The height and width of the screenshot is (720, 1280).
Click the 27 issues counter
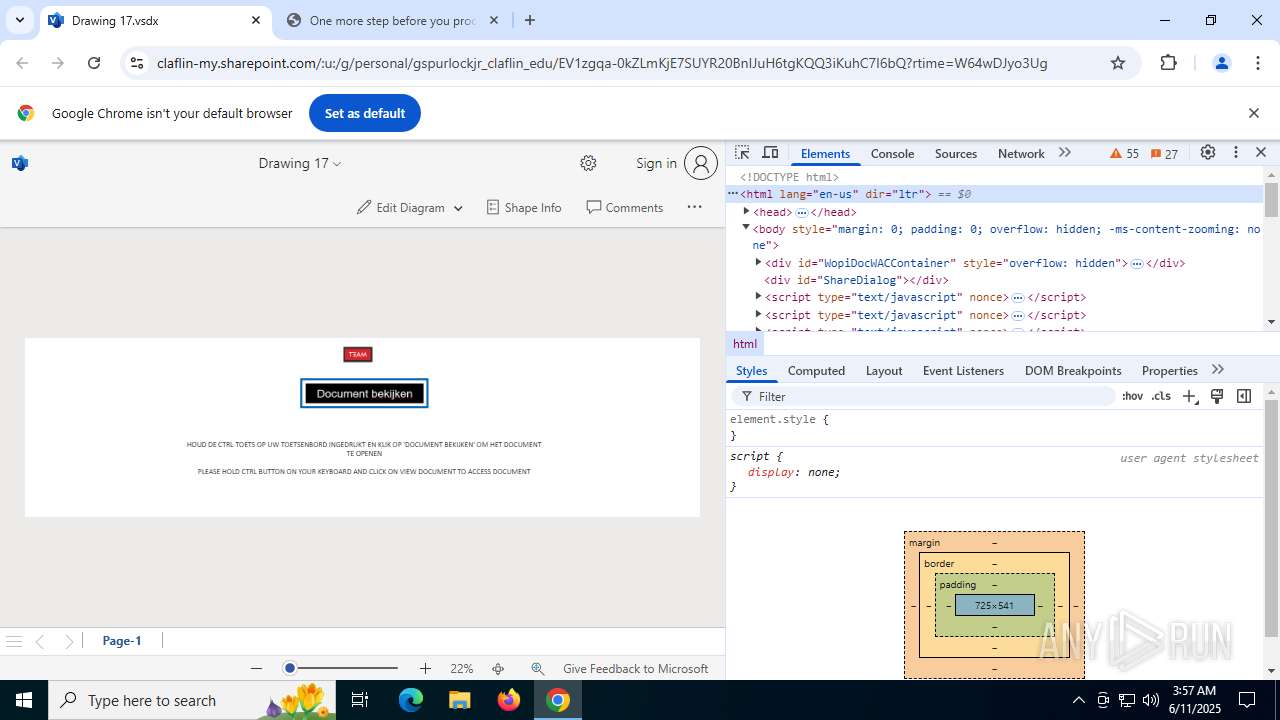click(x=1165, y=153)
